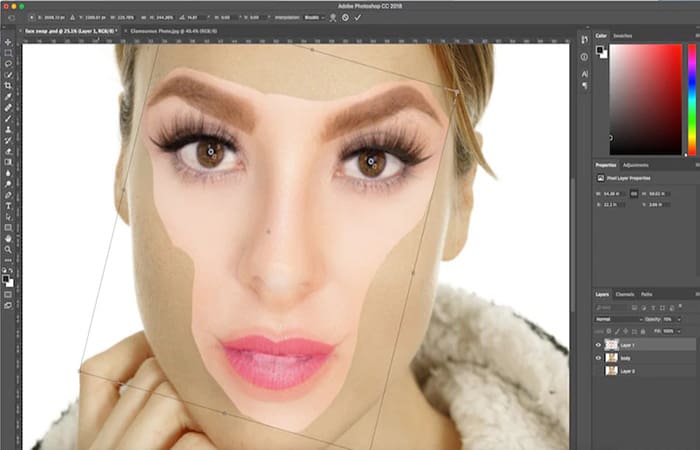Viewport: 700px width, 450px height.
Task: Select the Lasso tool
Action: 8,64
